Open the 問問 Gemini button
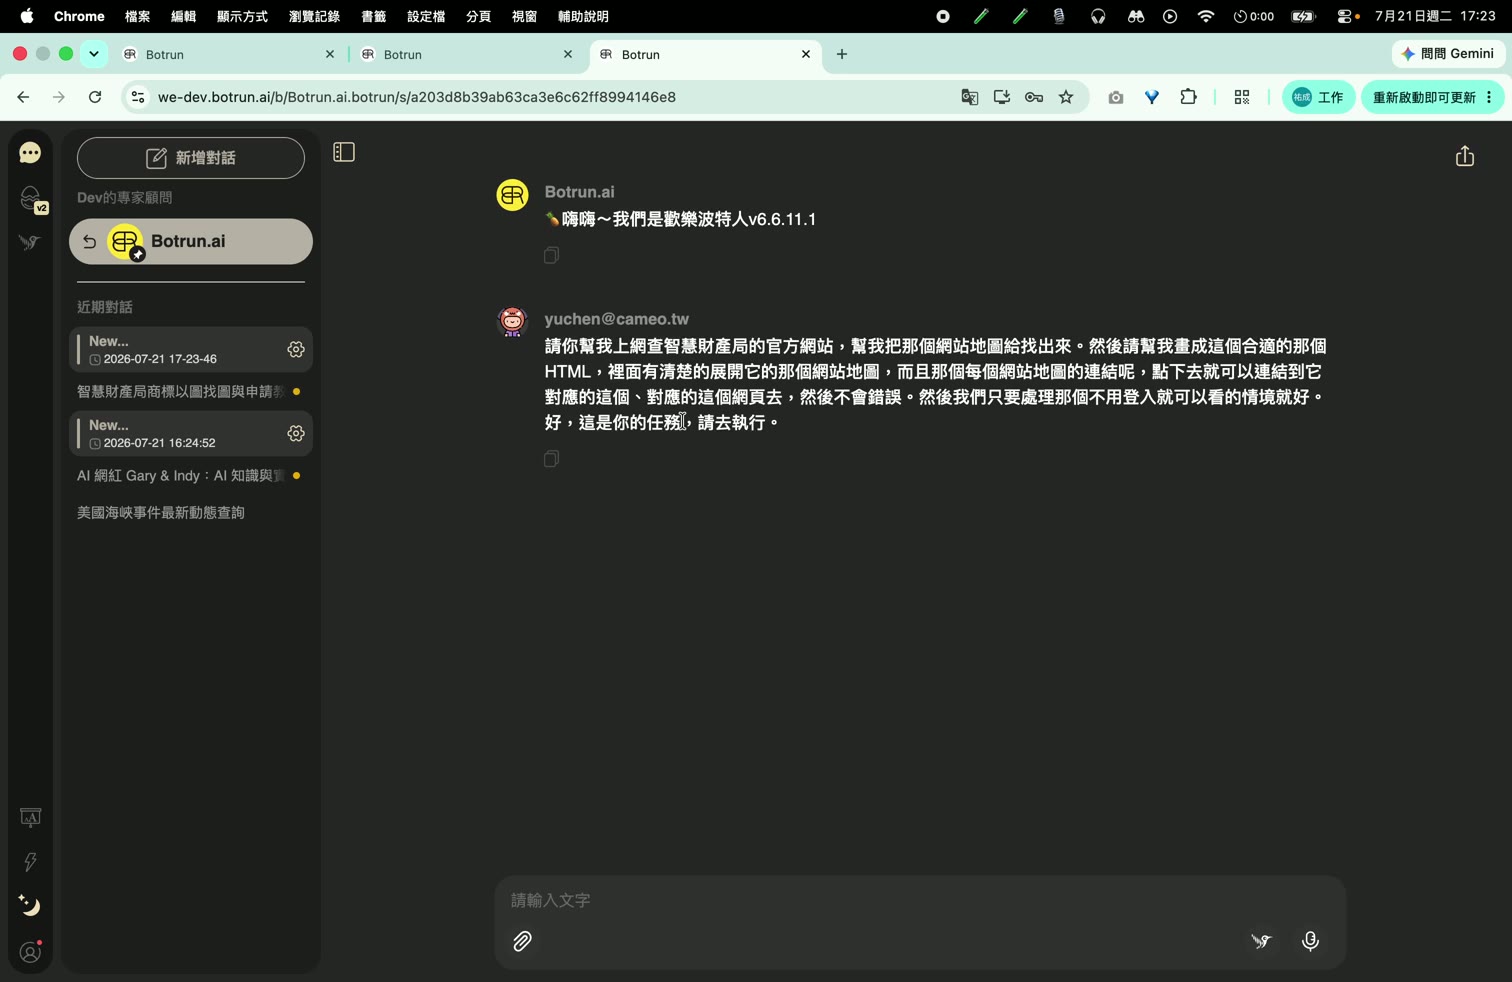The height and width of the screenshot is (982, 1512). (x=1448, y=54)
